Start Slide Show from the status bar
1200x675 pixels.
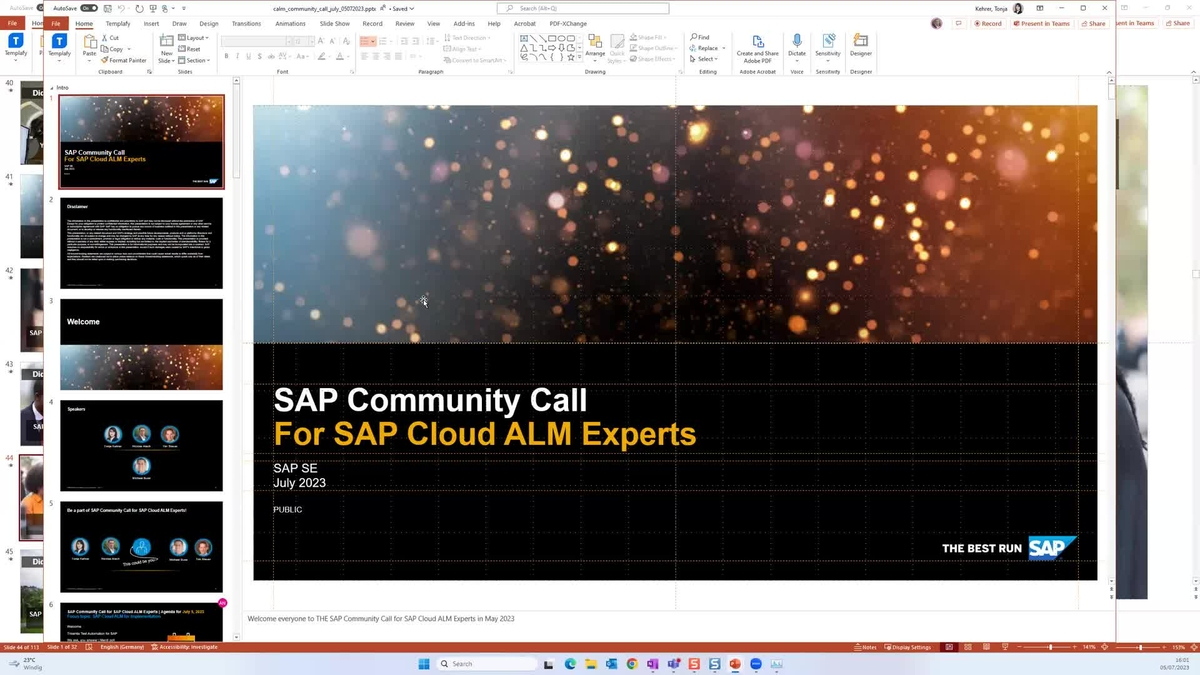point(1005,647)
